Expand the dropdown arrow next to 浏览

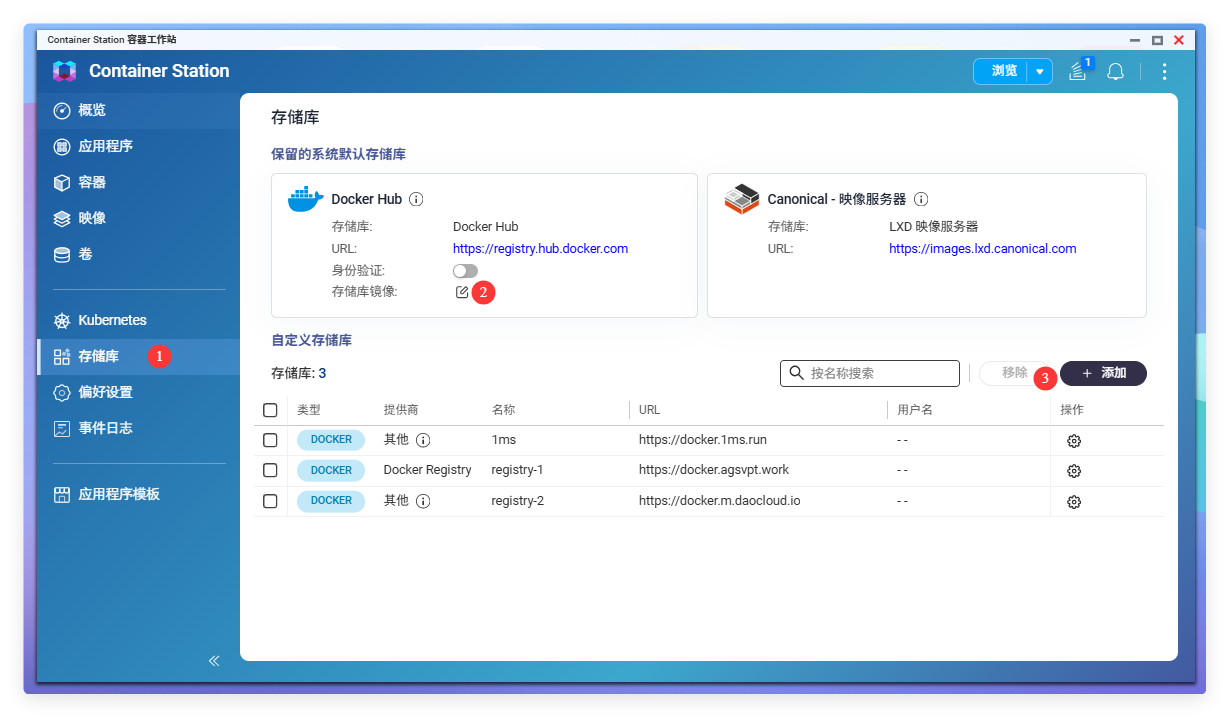1040,71
